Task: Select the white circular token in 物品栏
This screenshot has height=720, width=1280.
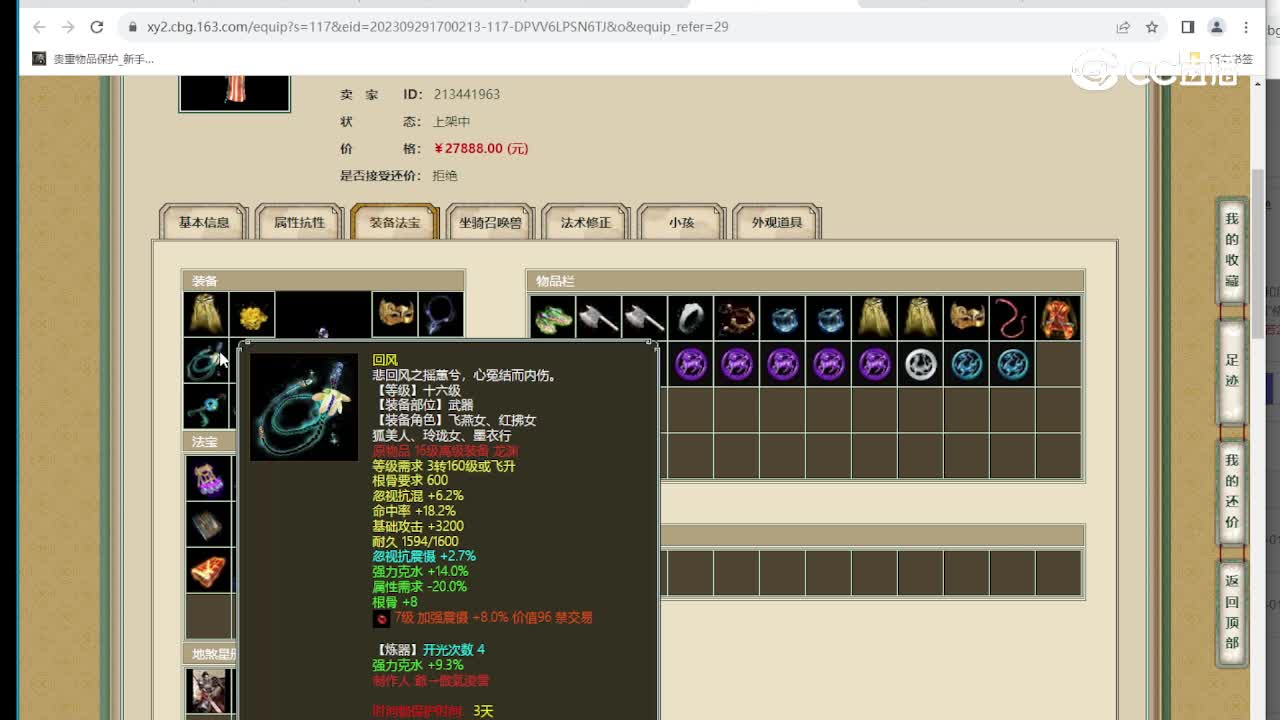Action: (920, 364)
